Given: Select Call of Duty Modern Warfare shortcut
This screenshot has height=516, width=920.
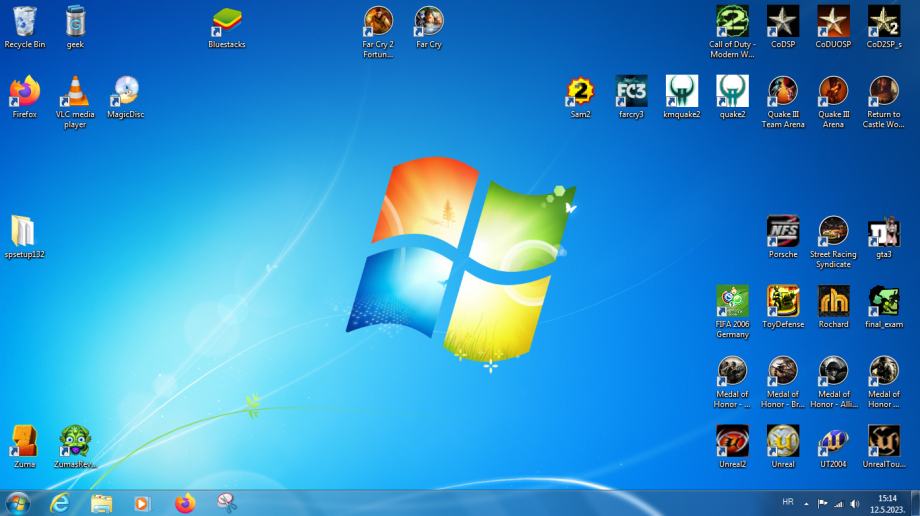Looking at the screenshot, I should pos(732,32).
